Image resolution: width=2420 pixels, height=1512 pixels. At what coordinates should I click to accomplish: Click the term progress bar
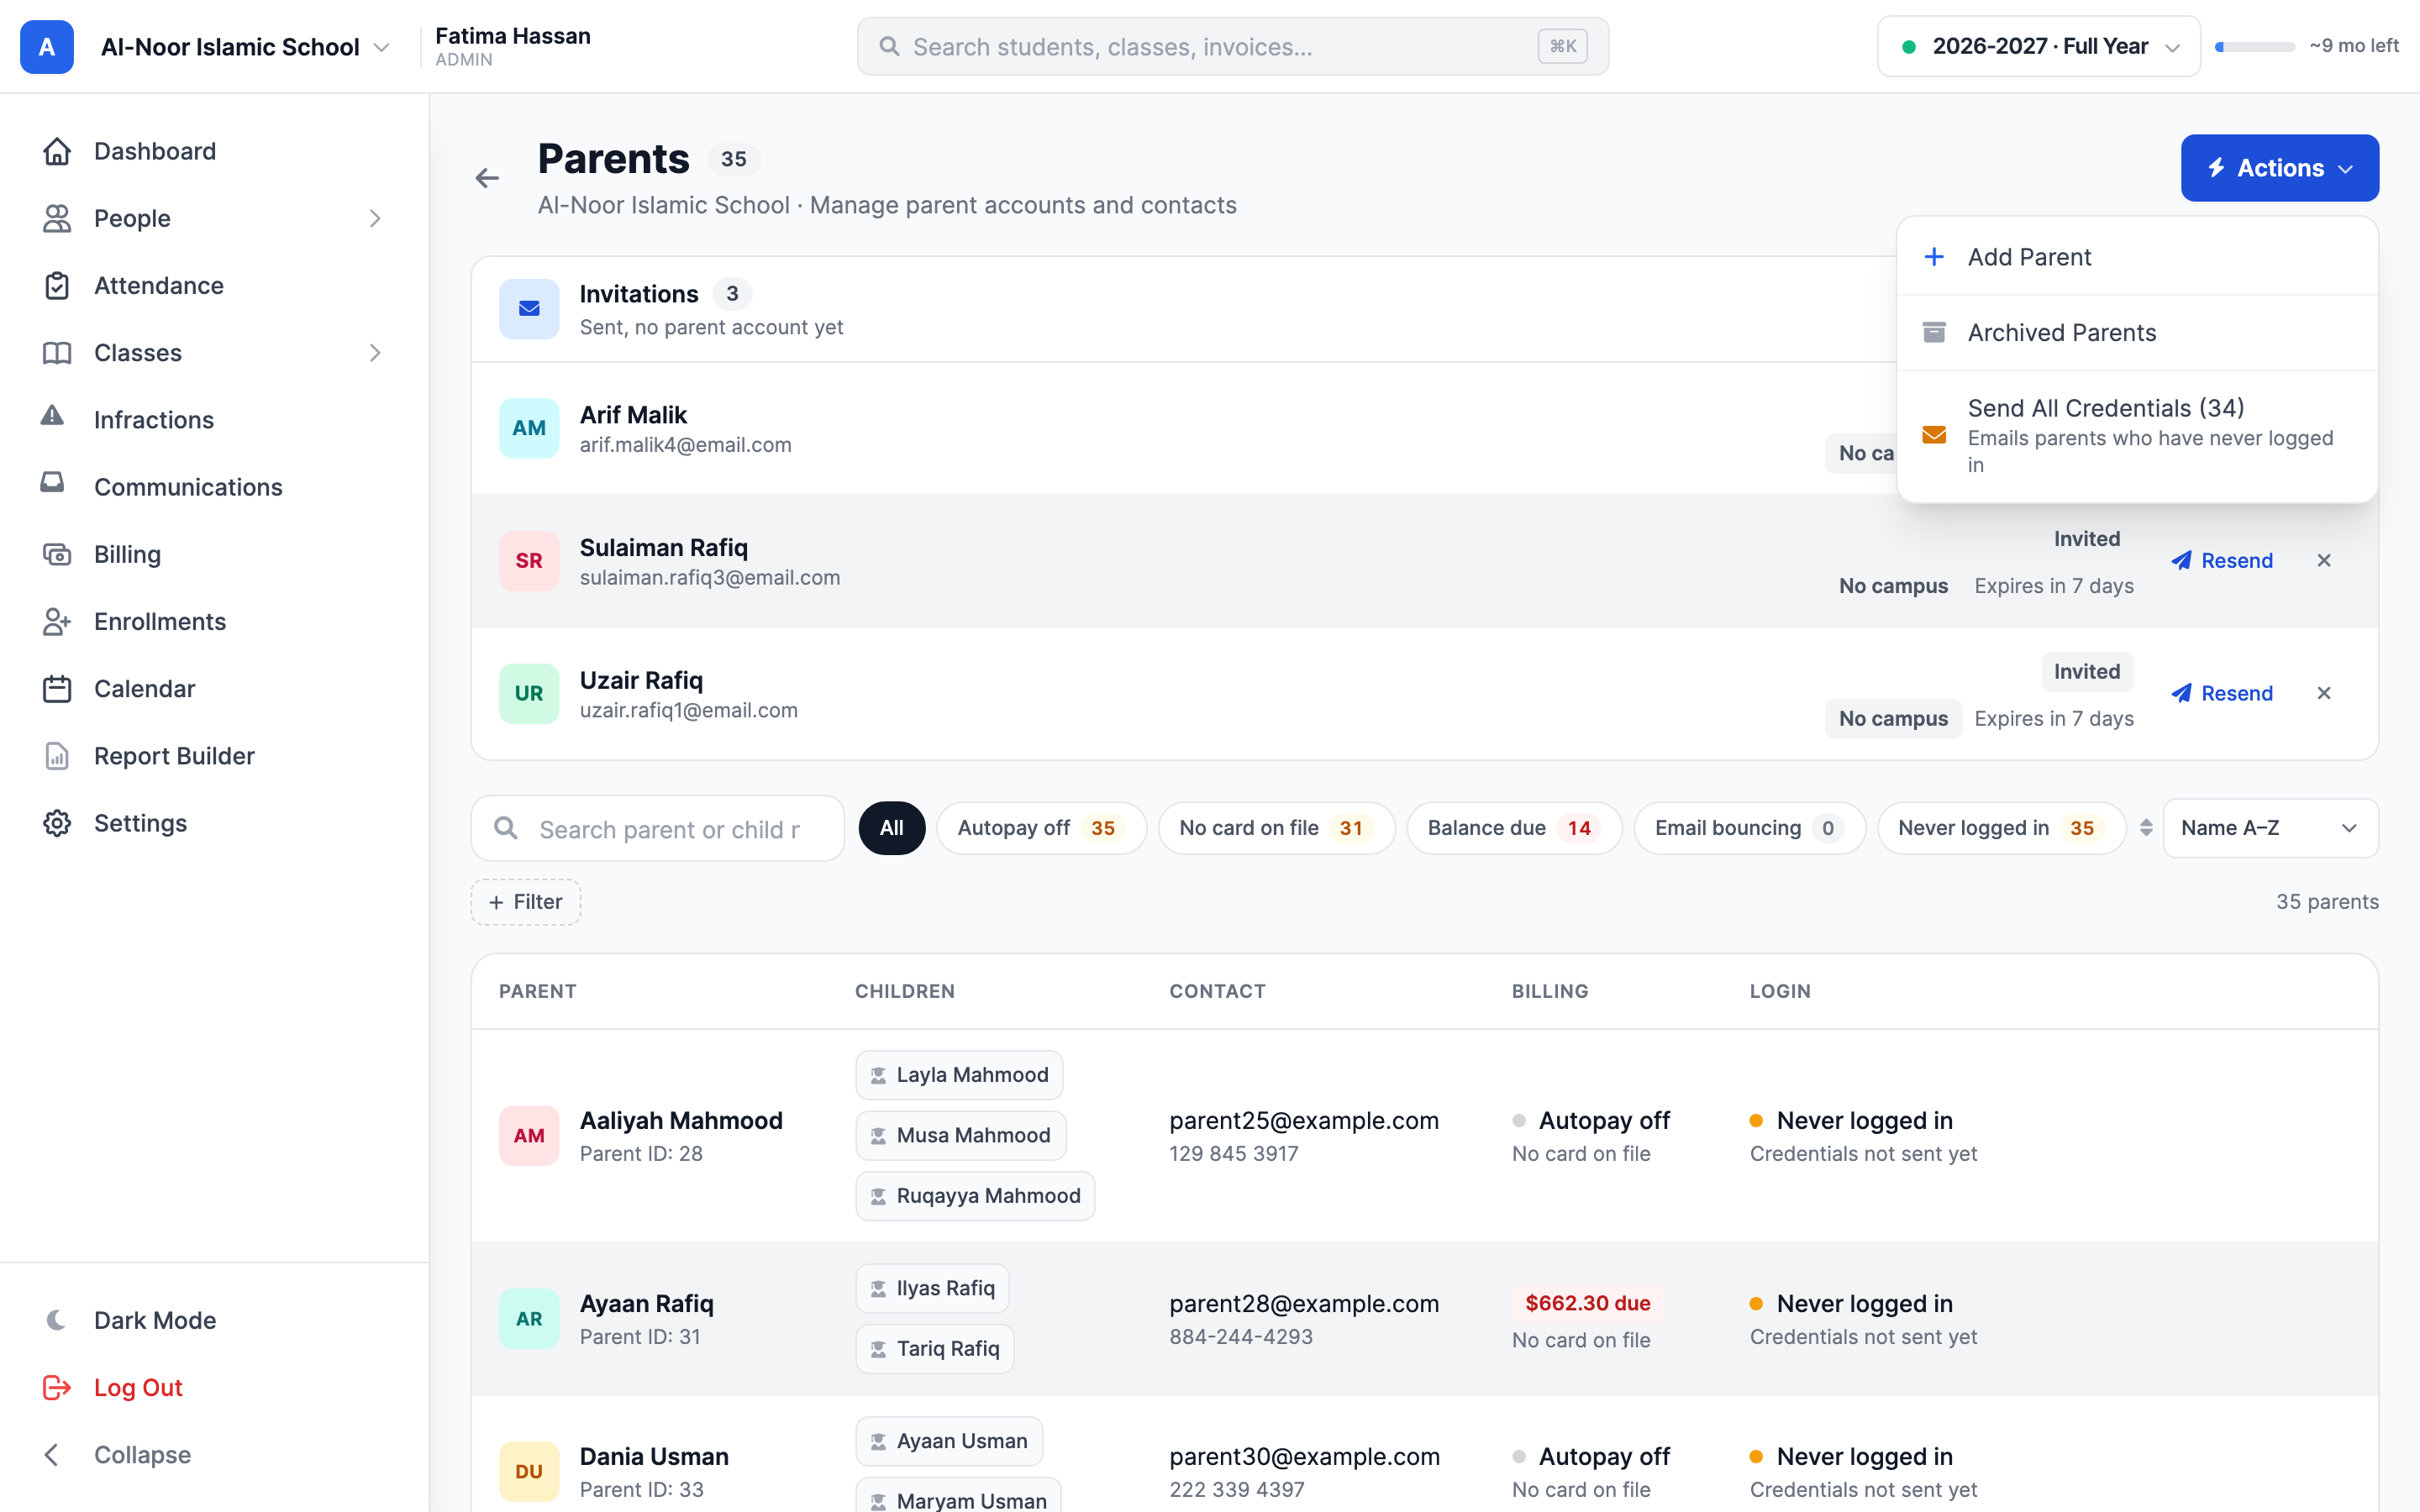pyautogui.click(x=2254, y=46)
